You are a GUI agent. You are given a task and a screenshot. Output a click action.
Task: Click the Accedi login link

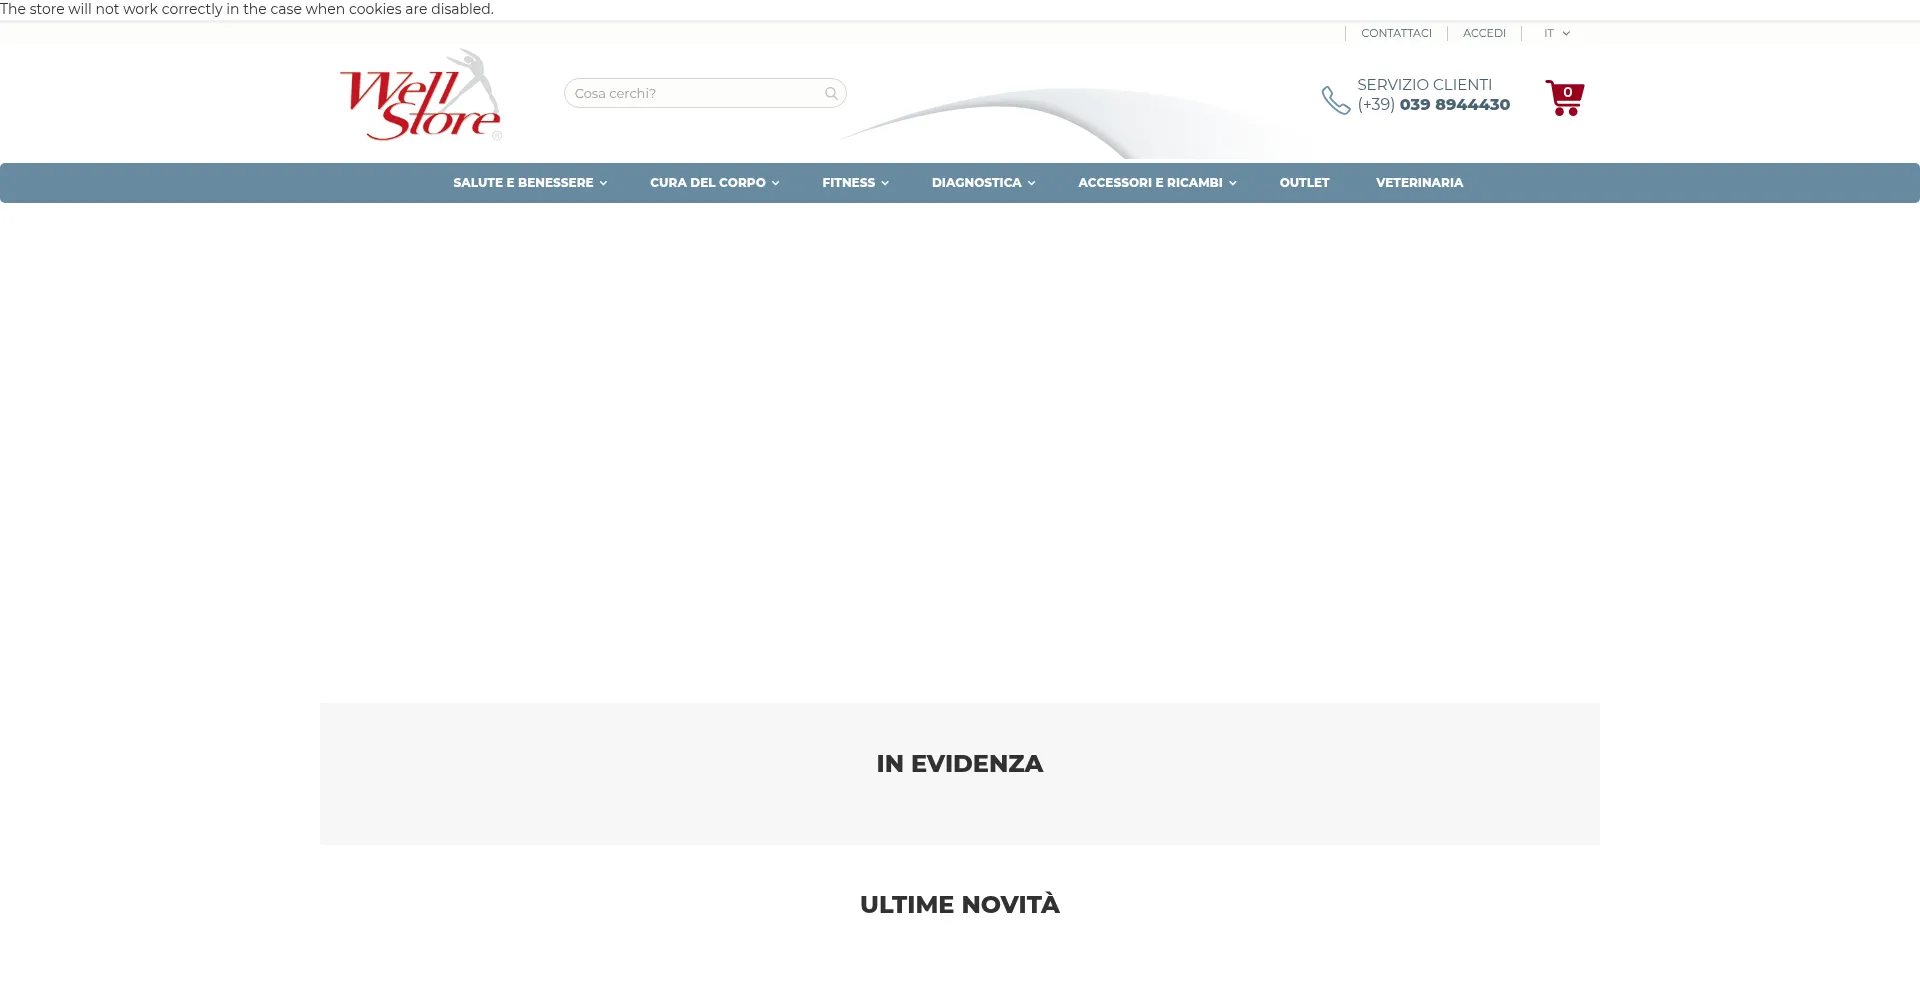click(1484, 33)
